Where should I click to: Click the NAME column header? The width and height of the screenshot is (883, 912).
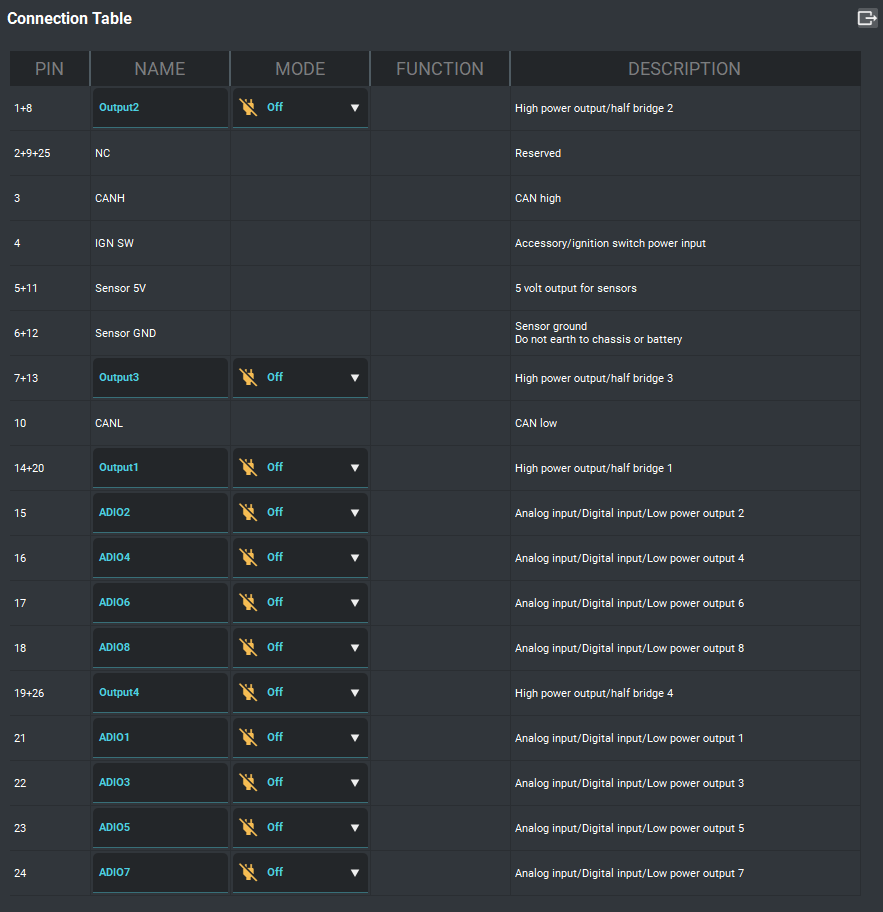tap(160, 69)
